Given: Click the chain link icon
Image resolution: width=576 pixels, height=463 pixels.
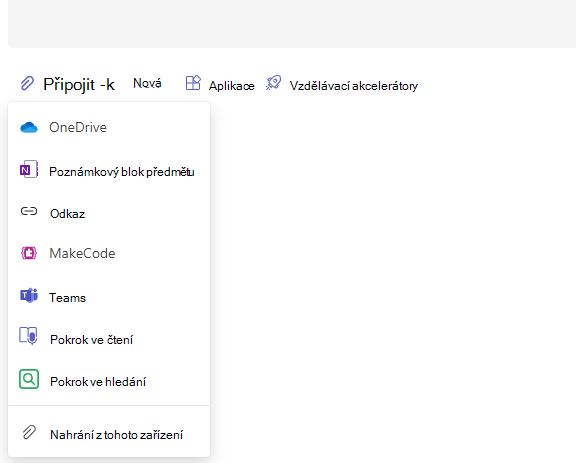Looking at the screenshot, I should [x=29, y=211].
